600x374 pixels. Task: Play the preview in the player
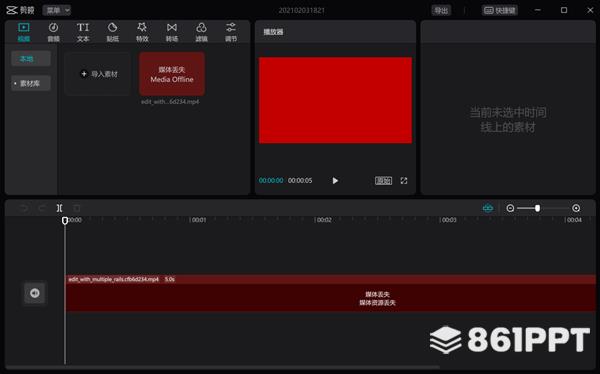tap(335, 181)
